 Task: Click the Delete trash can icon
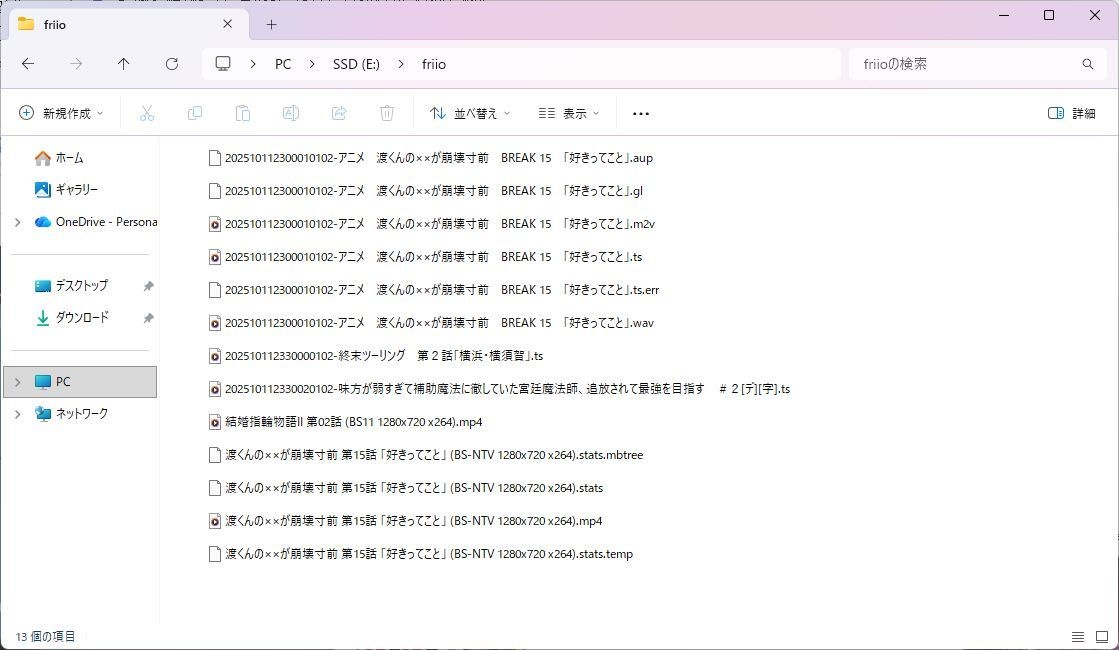point(387,114)
